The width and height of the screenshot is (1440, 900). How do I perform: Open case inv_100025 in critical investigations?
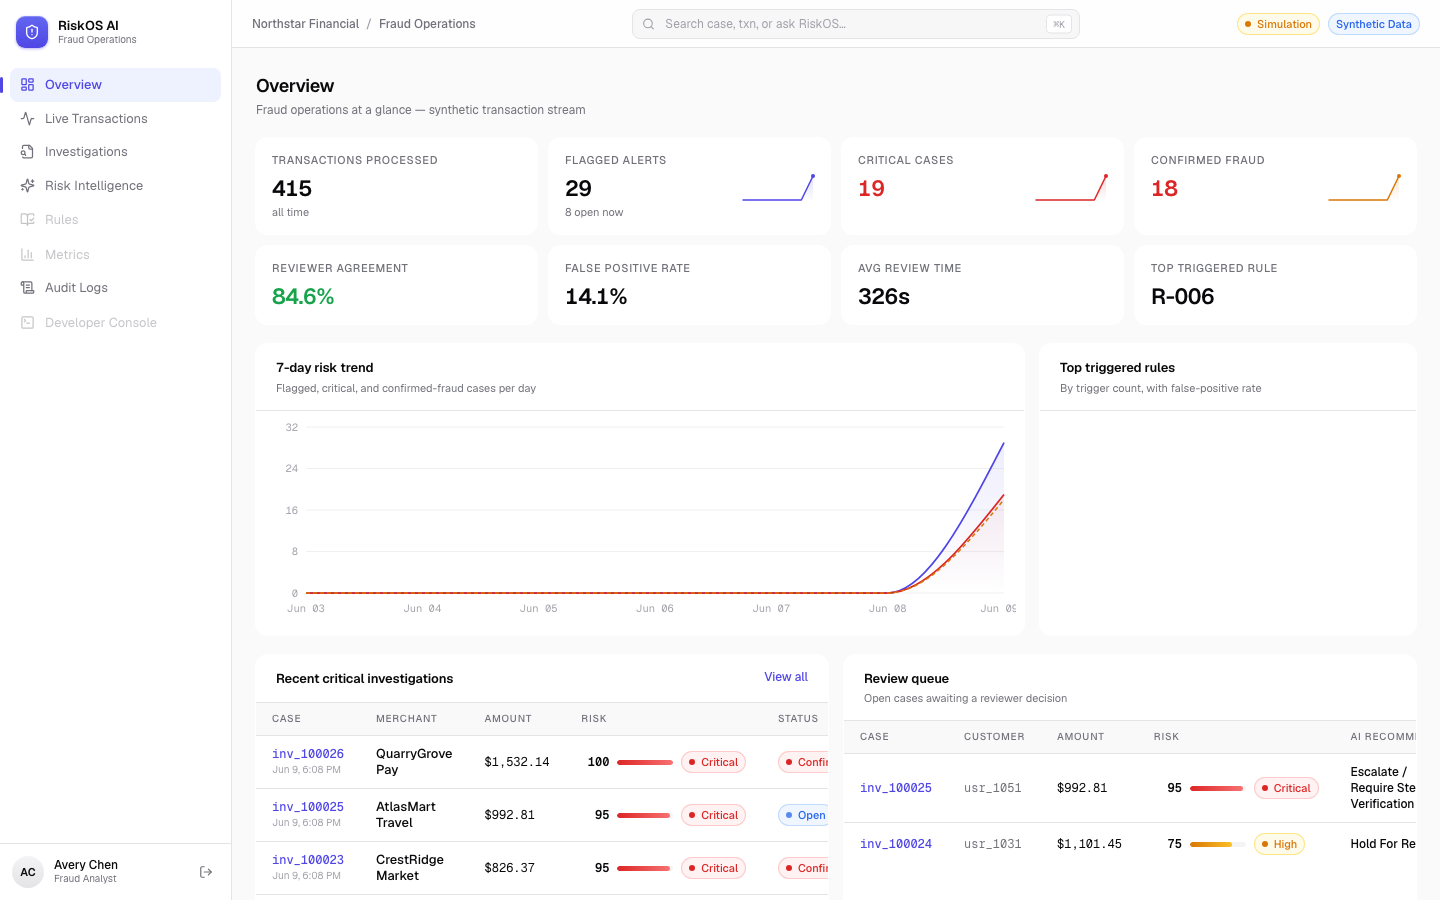[x=308, y=807]
